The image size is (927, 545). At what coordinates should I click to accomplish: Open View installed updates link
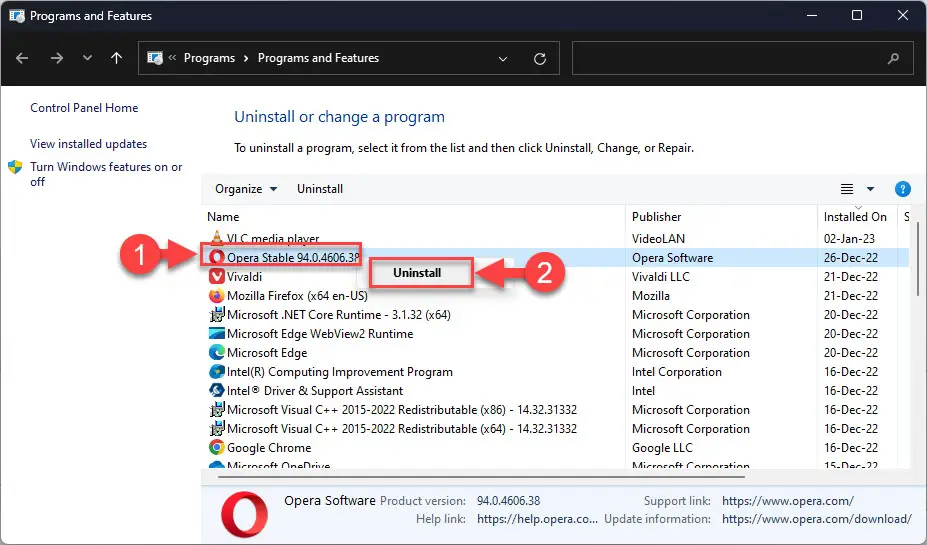point(89,144)
